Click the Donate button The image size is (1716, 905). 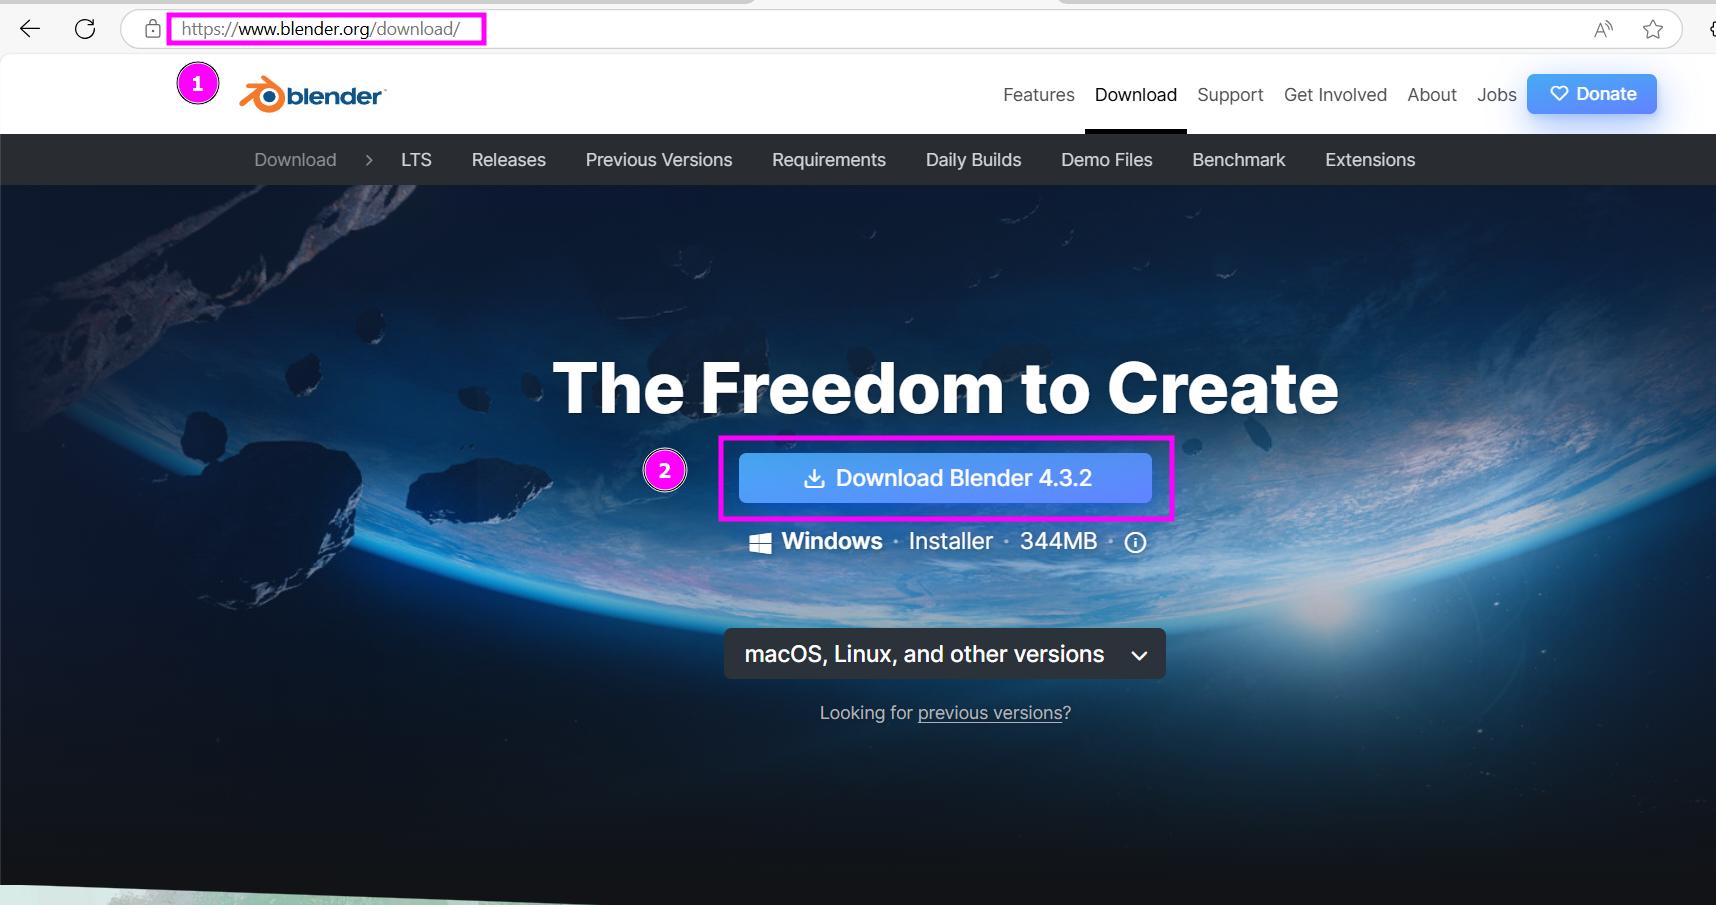click(x=1591, y=94)
